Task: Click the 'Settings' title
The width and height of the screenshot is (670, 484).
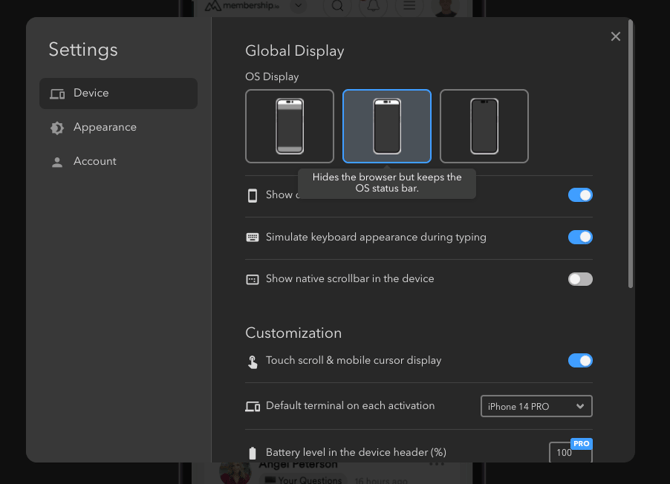Action: (83, 50)
